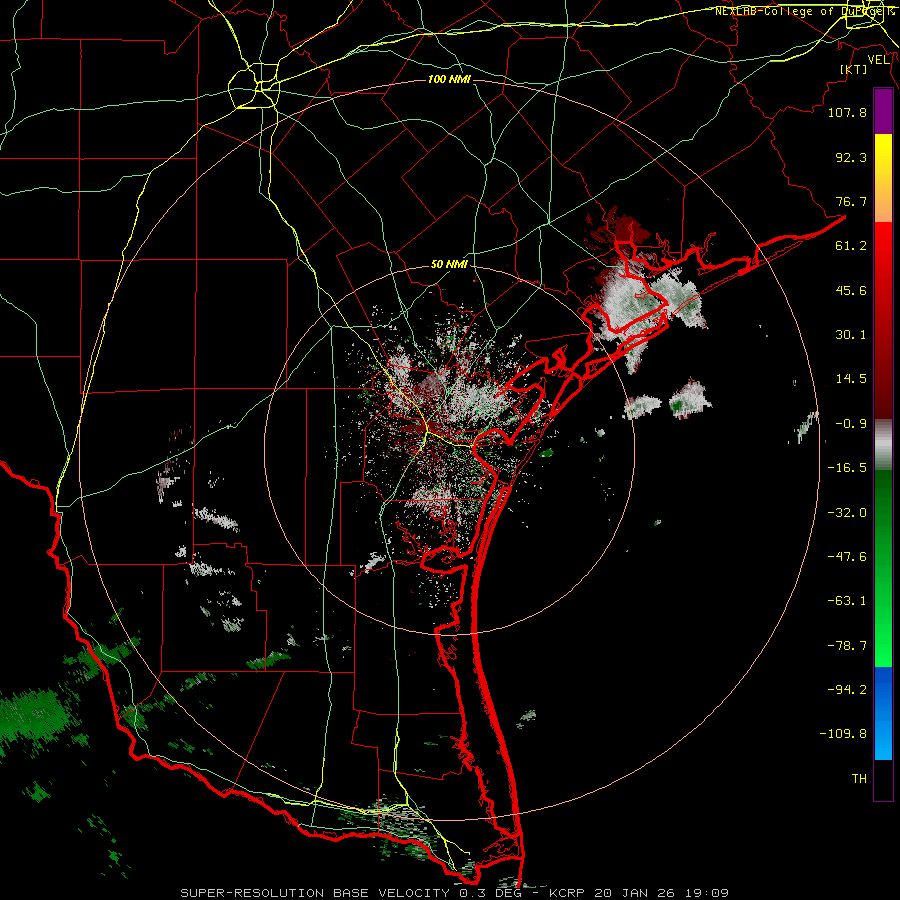Click the -16.5 velocity scale value

[x=847, y=468]
